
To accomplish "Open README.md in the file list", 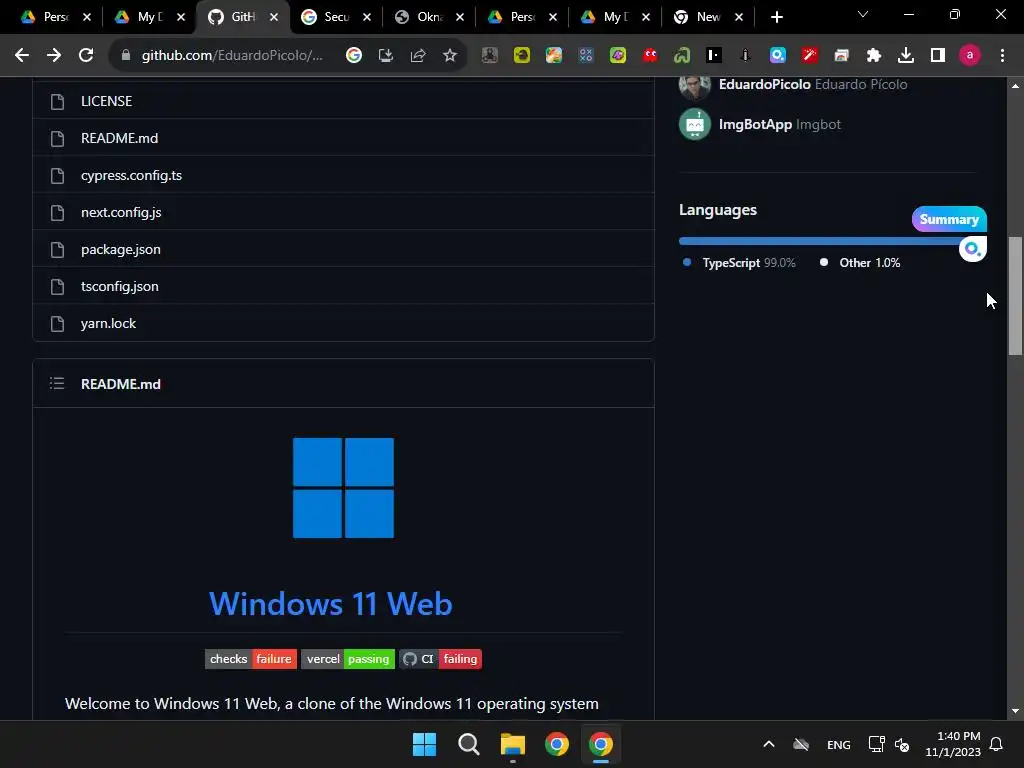I will coord(120,138).
